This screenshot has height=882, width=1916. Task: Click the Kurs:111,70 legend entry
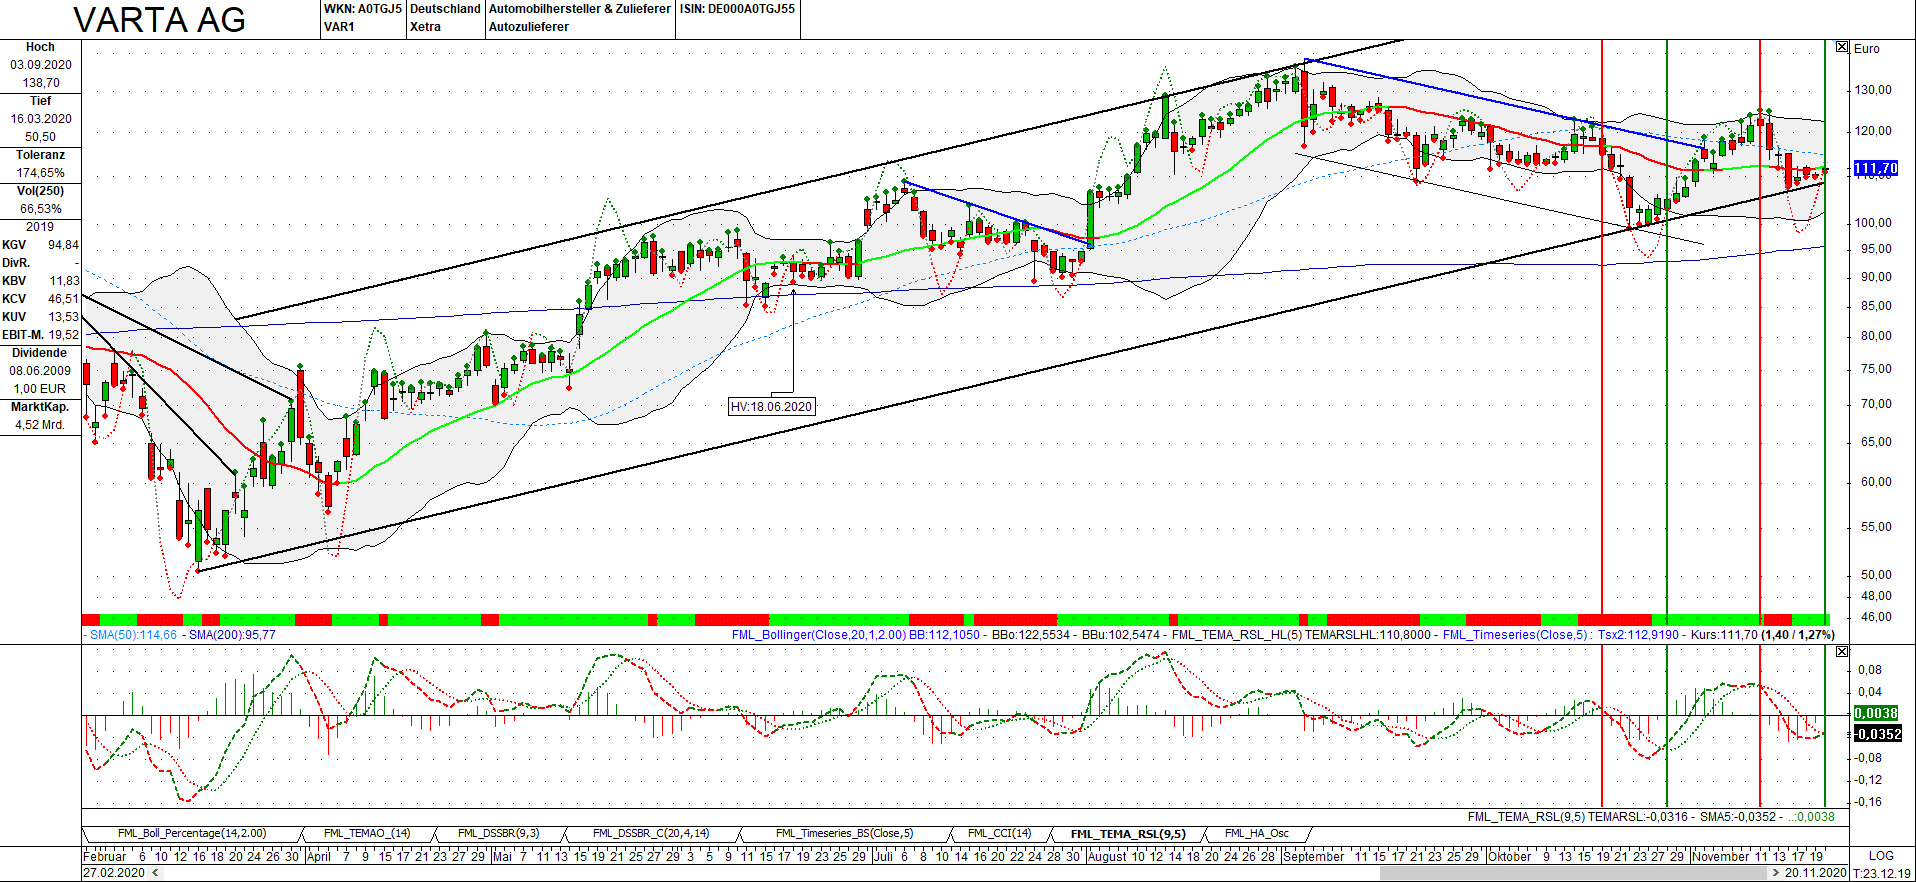click(x=1724, y=635)
